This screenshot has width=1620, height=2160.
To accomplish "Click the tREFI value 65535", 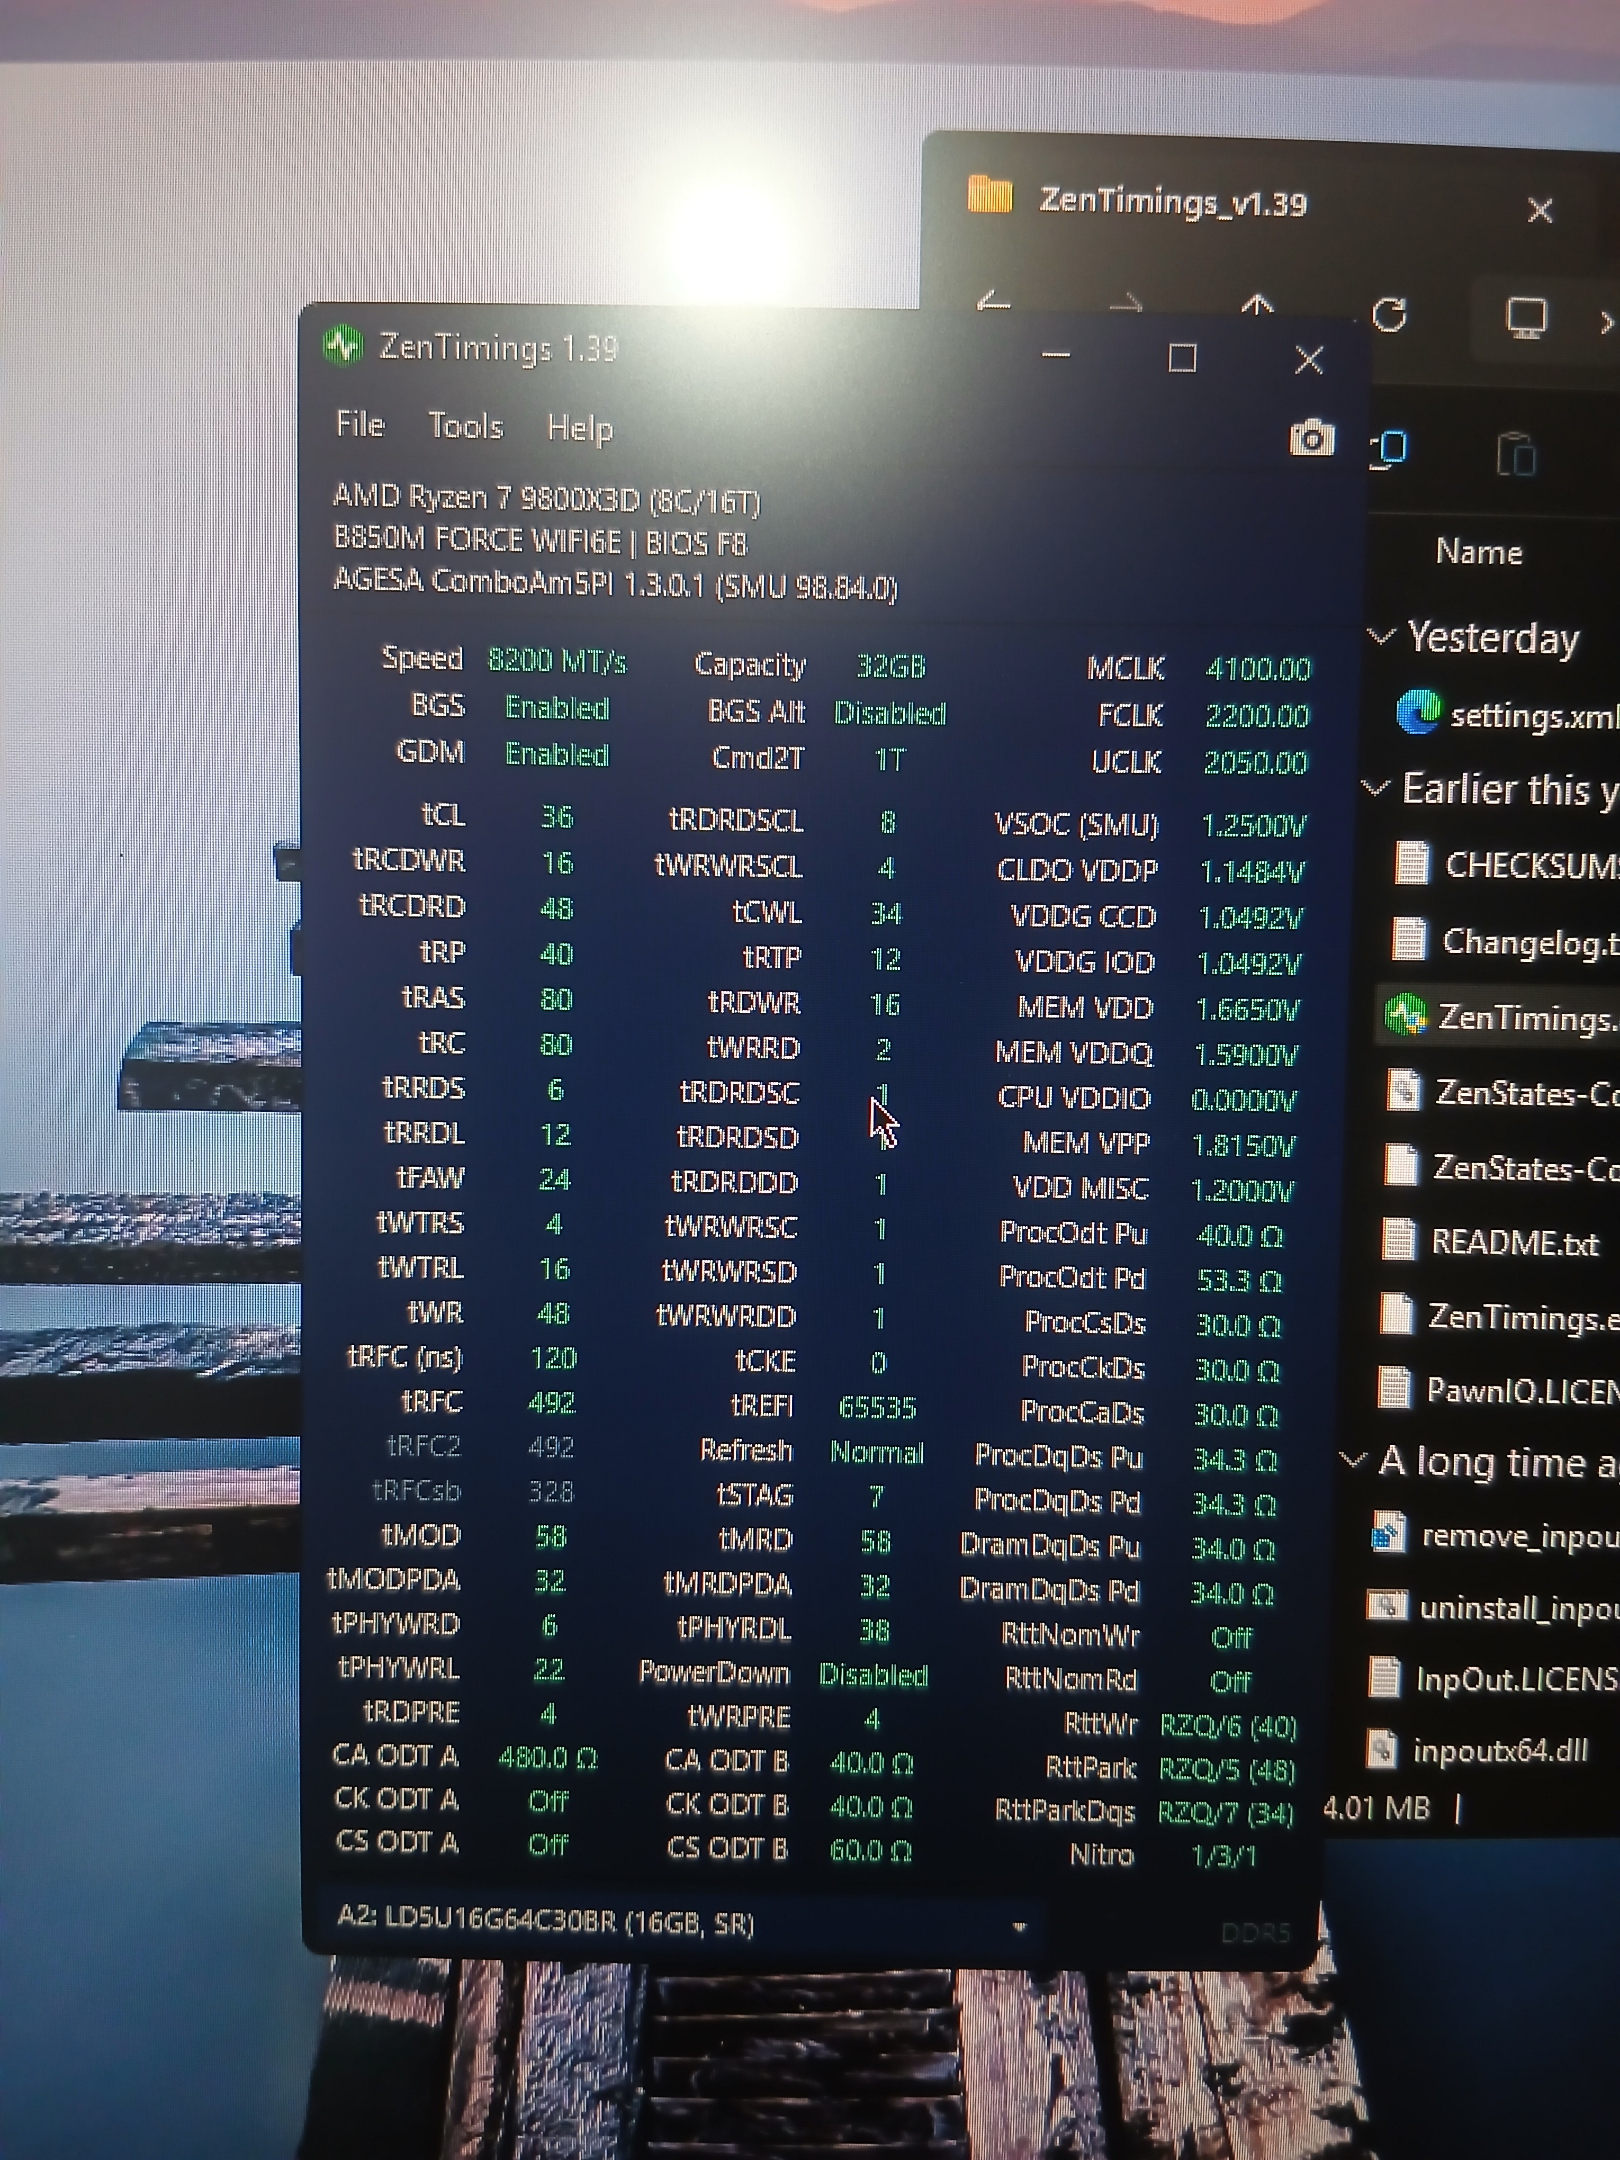I will pyautogui.click(x=877, y=1407).
